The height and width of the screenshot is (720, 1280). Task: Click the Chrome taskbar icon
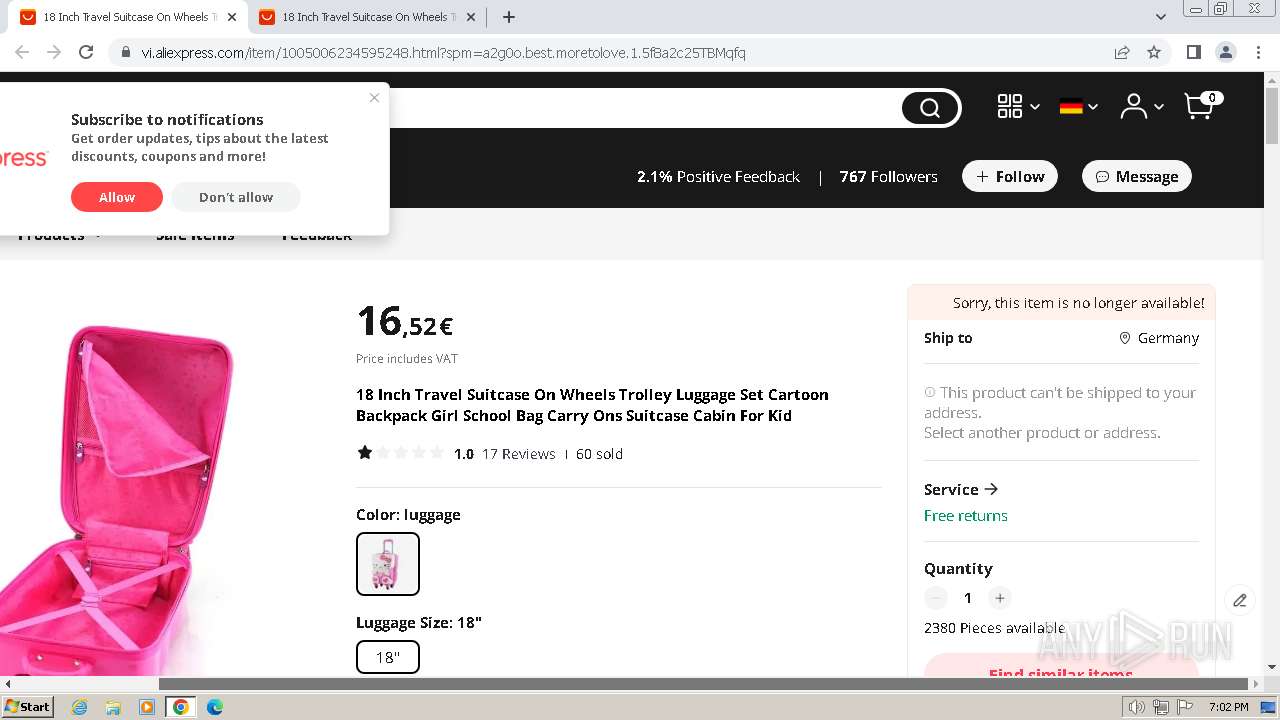click(x=181, y=707)
